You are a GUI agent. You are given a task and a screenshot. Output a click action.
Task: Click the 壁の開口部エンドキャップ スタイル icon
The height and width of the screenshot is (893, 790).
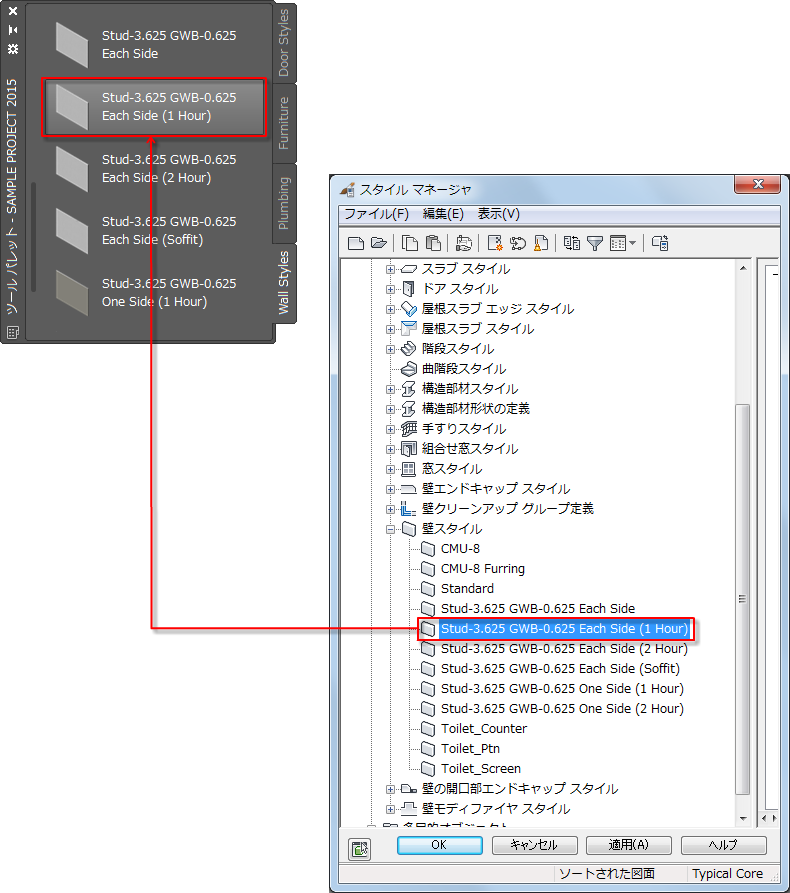point(408,789)
